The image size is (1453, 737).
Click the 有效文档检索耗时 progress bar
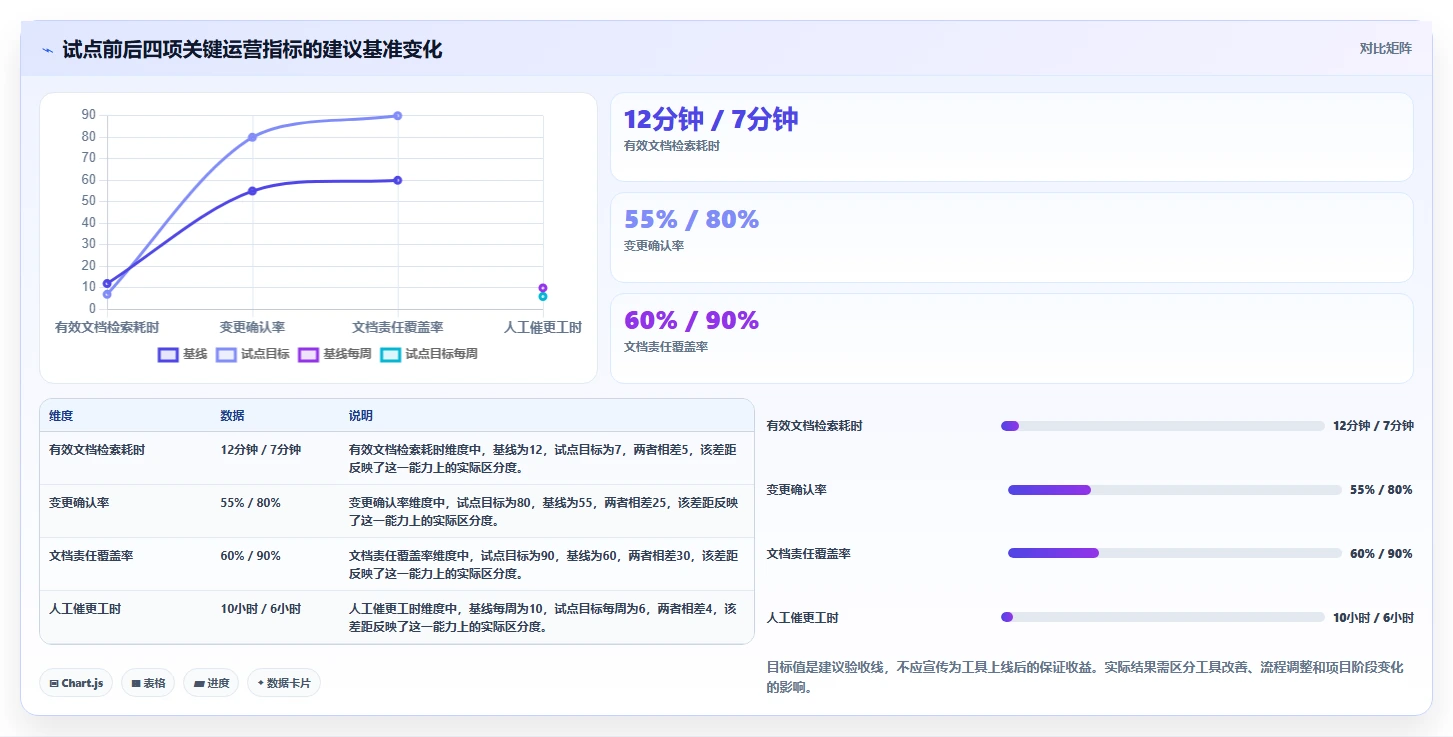tap(1162, 426)
